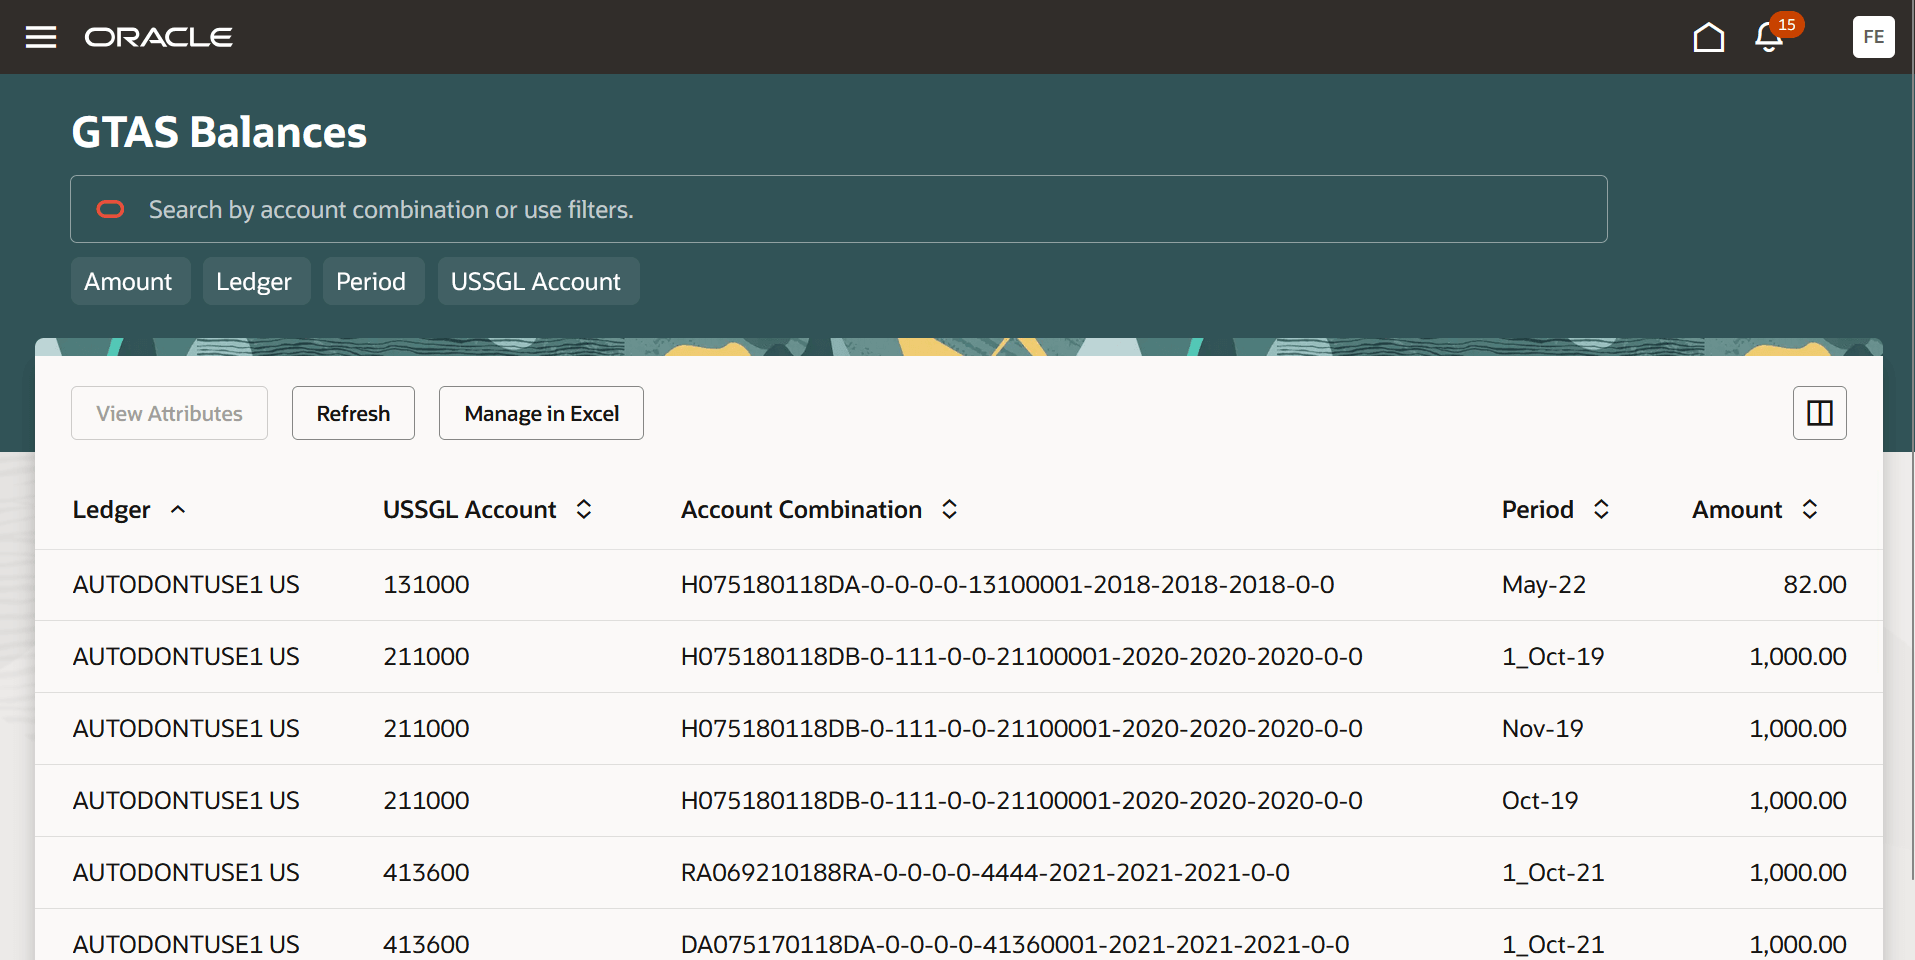
Task: Focus the account combination search field
Action: (839, 209)
